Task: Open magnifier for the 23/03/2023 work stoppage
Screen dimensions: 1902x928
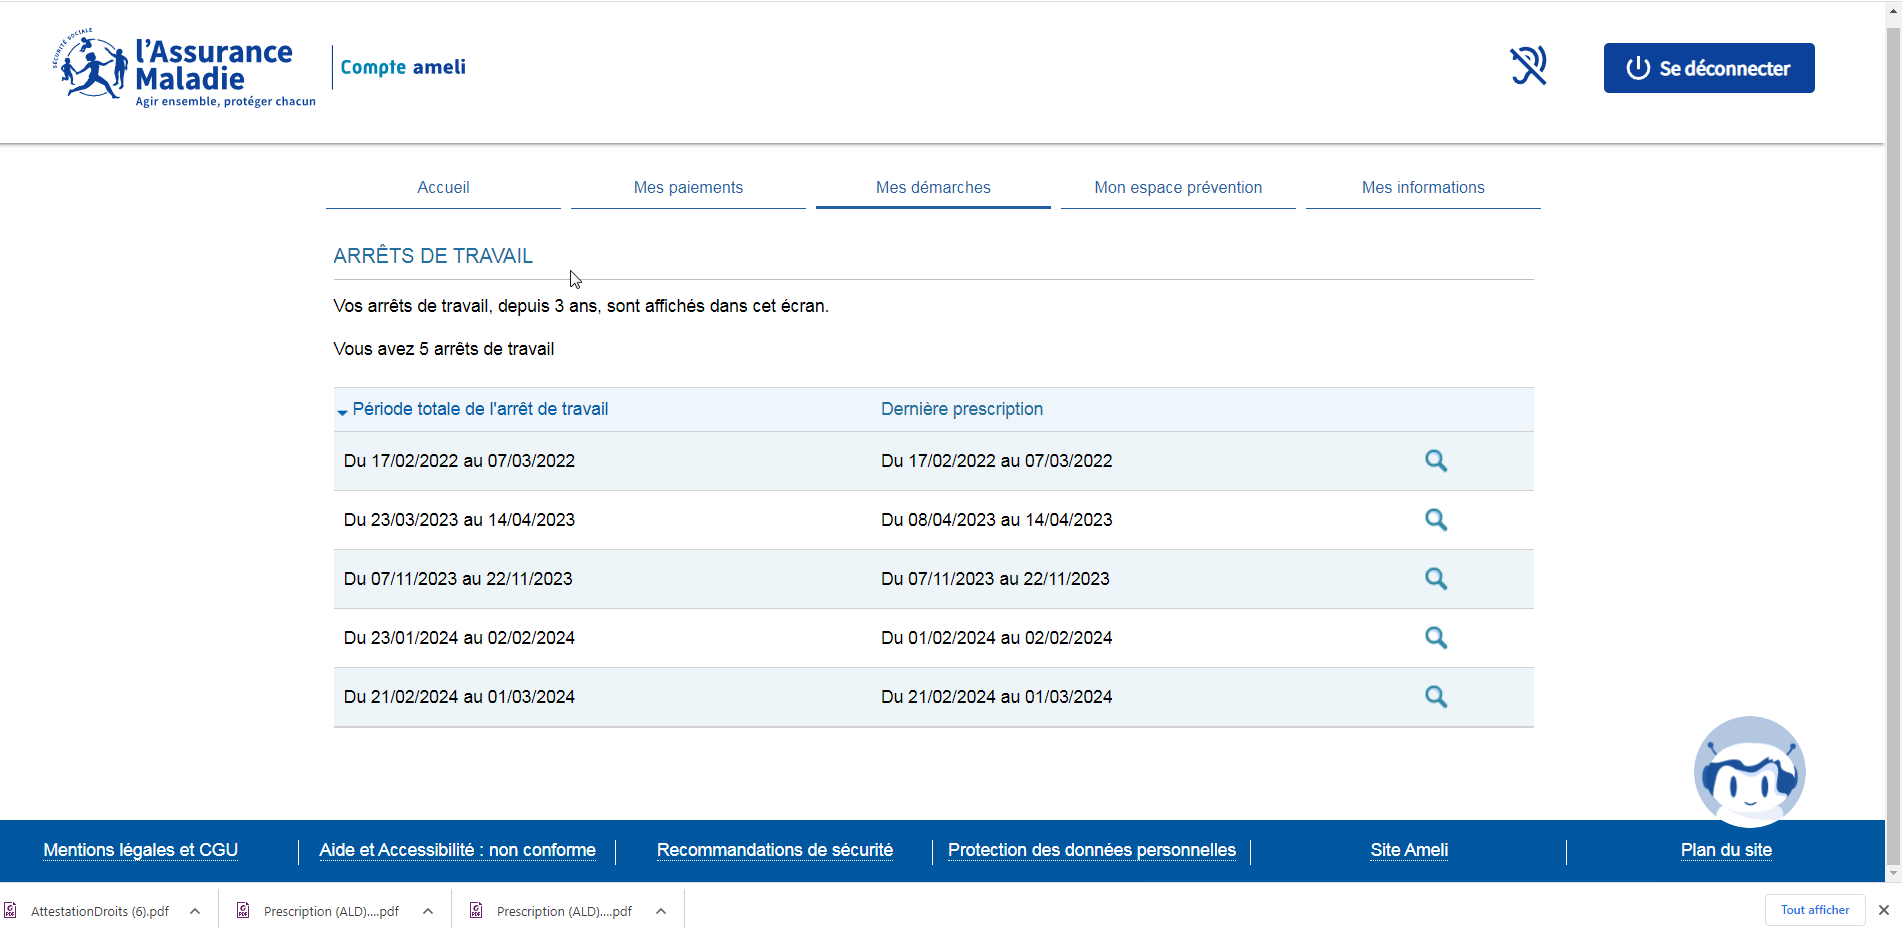Action: 1435,520
